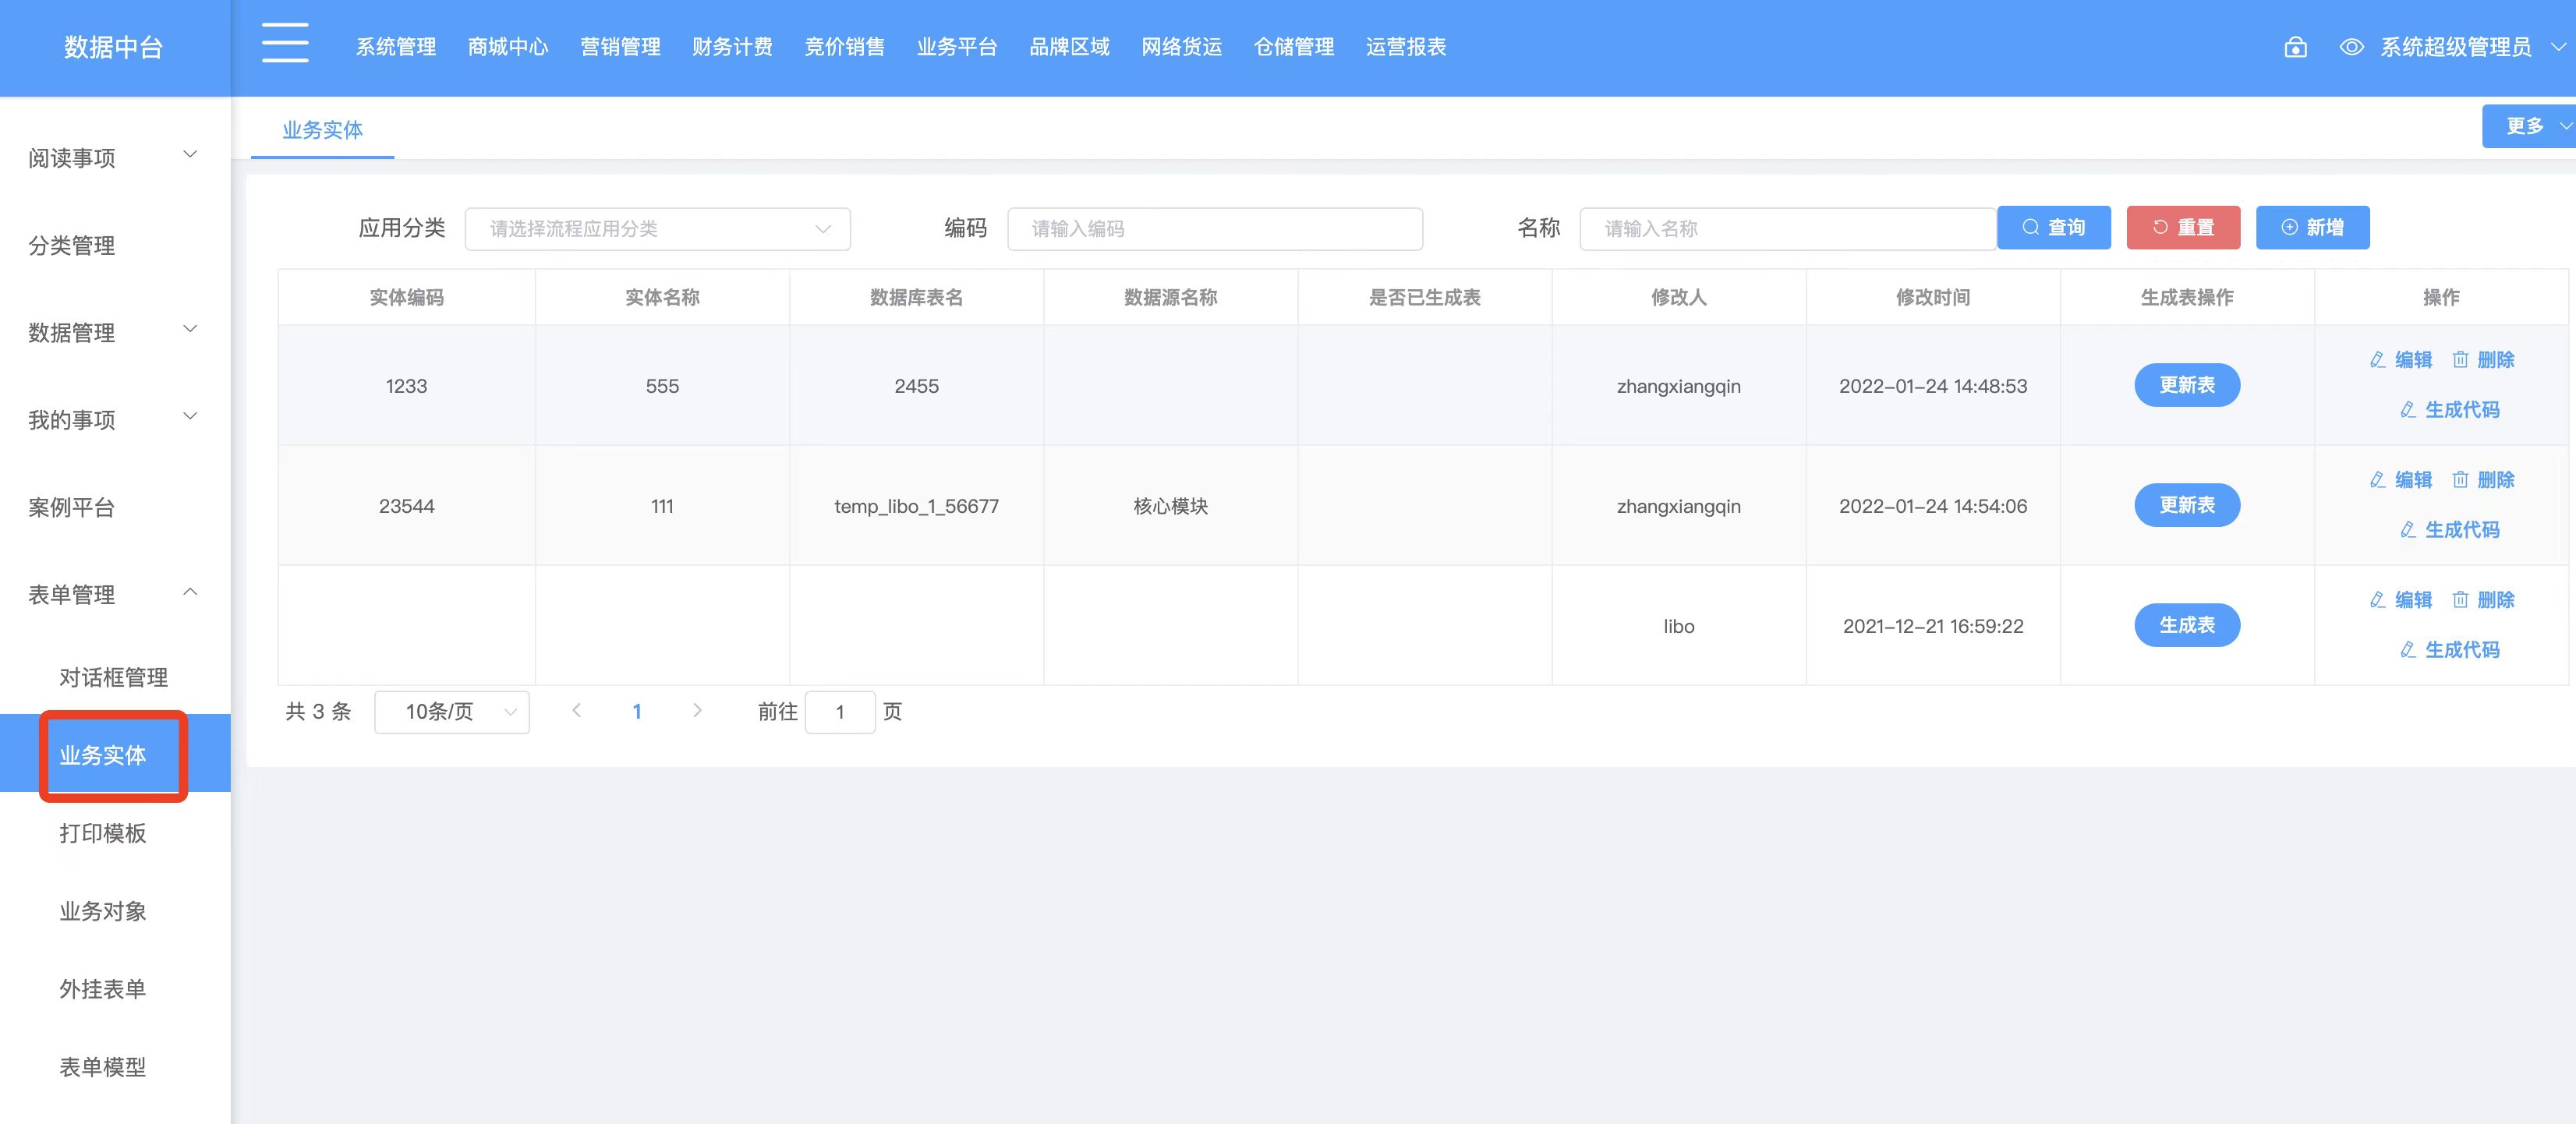Click next page arrow
2576x1124 pixels.
click(x=697, y=711)
